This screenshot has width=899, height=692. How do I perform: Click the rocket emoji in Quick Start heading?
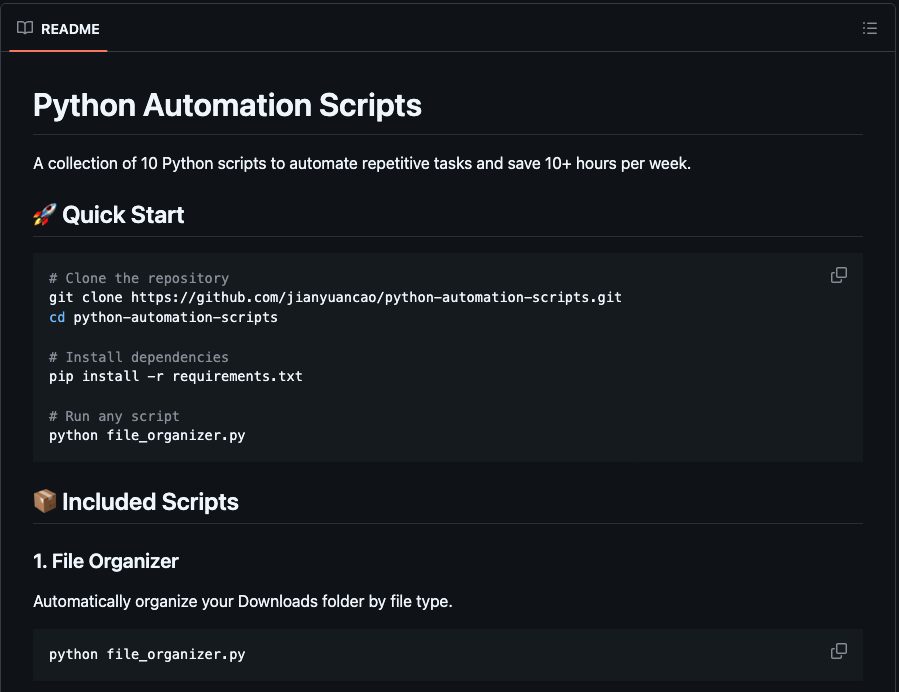click(x=44, y=214)
